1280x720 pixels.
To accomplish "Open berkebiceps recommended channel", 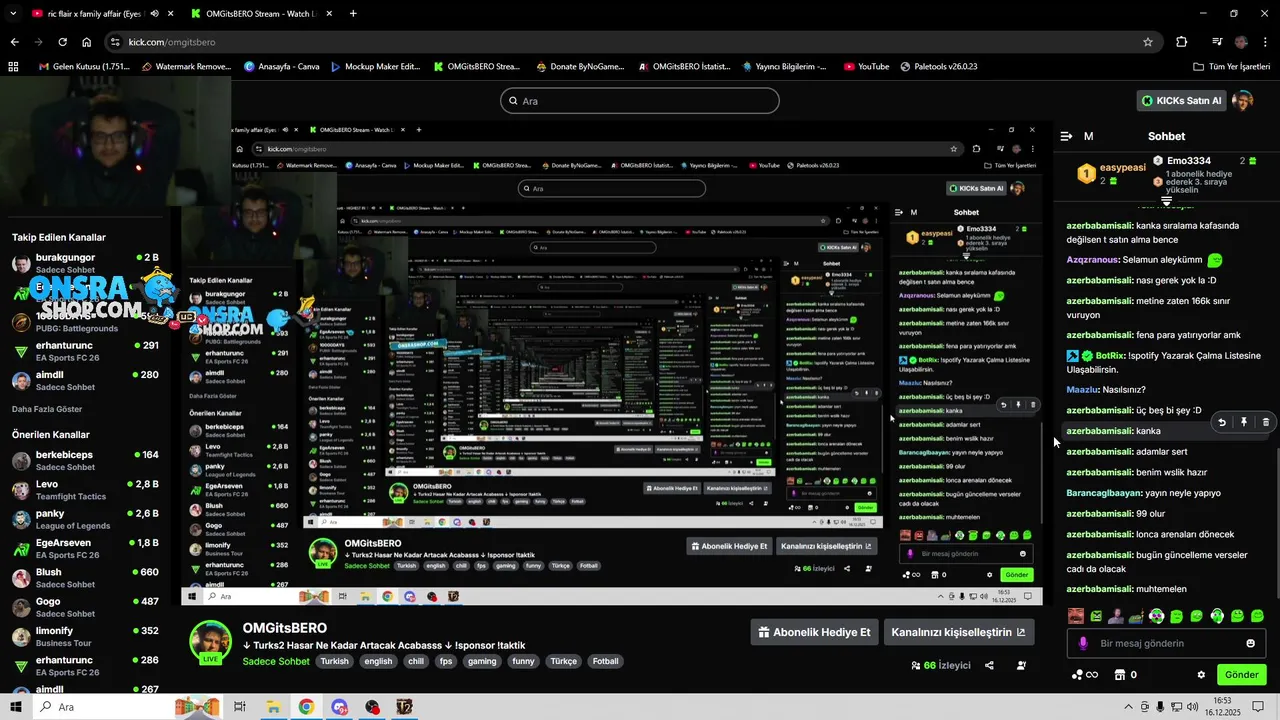I will pyautogui.click(x=85, y=460).
